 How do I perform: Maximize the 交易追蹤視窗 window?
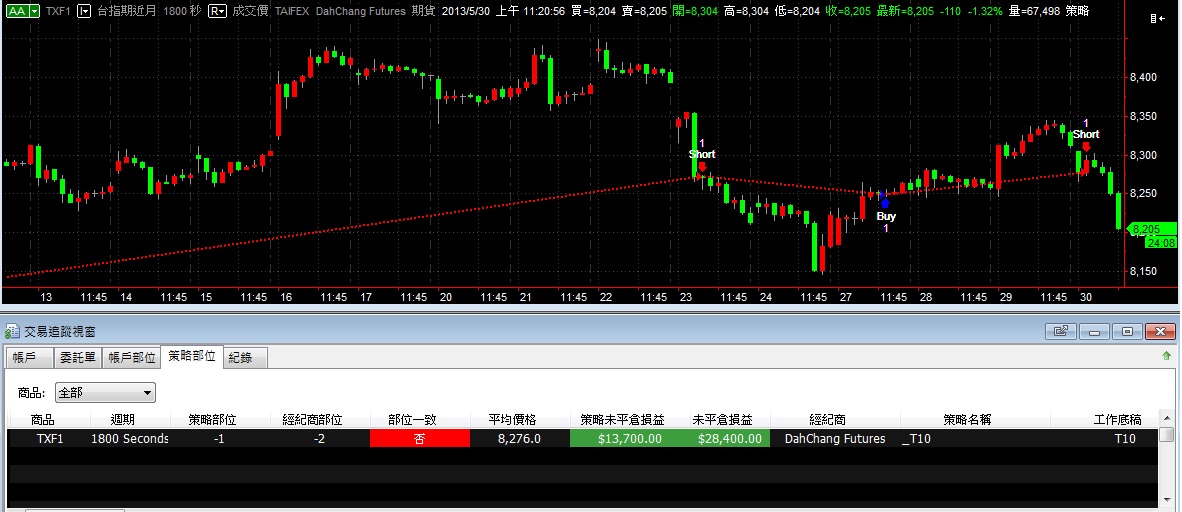coord(1127,331)
